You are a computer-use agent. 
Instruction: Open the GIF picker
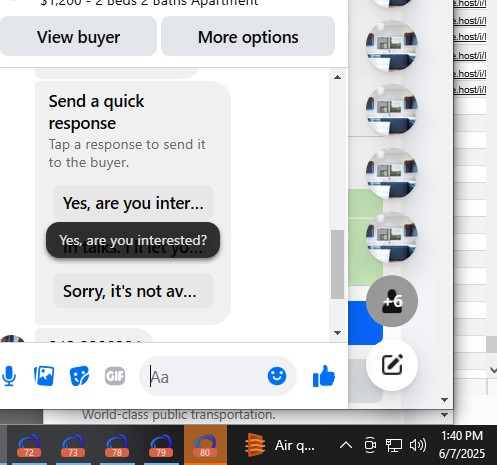click(x=115, y=376)
